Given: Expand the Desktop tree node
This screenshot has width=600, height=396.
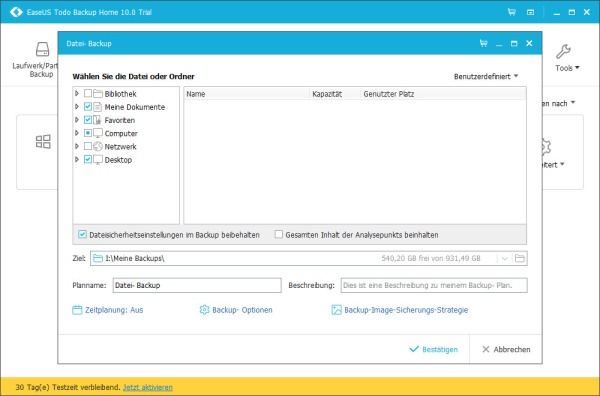Looking at the screenshot, I should [x=77, y=160].
